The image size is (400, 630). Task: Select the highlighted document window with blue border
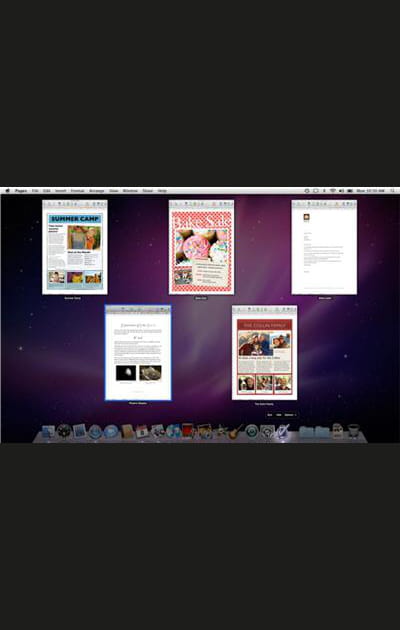click(x=138, y=353)
